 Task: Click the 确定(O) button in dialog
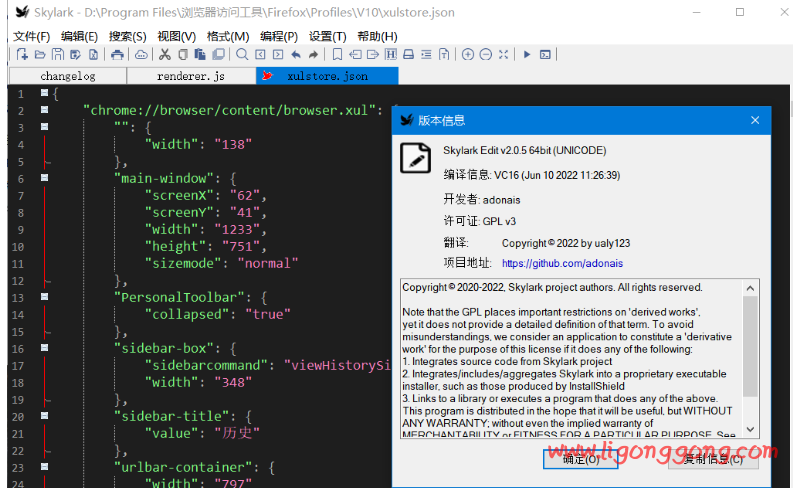point(581,459)
